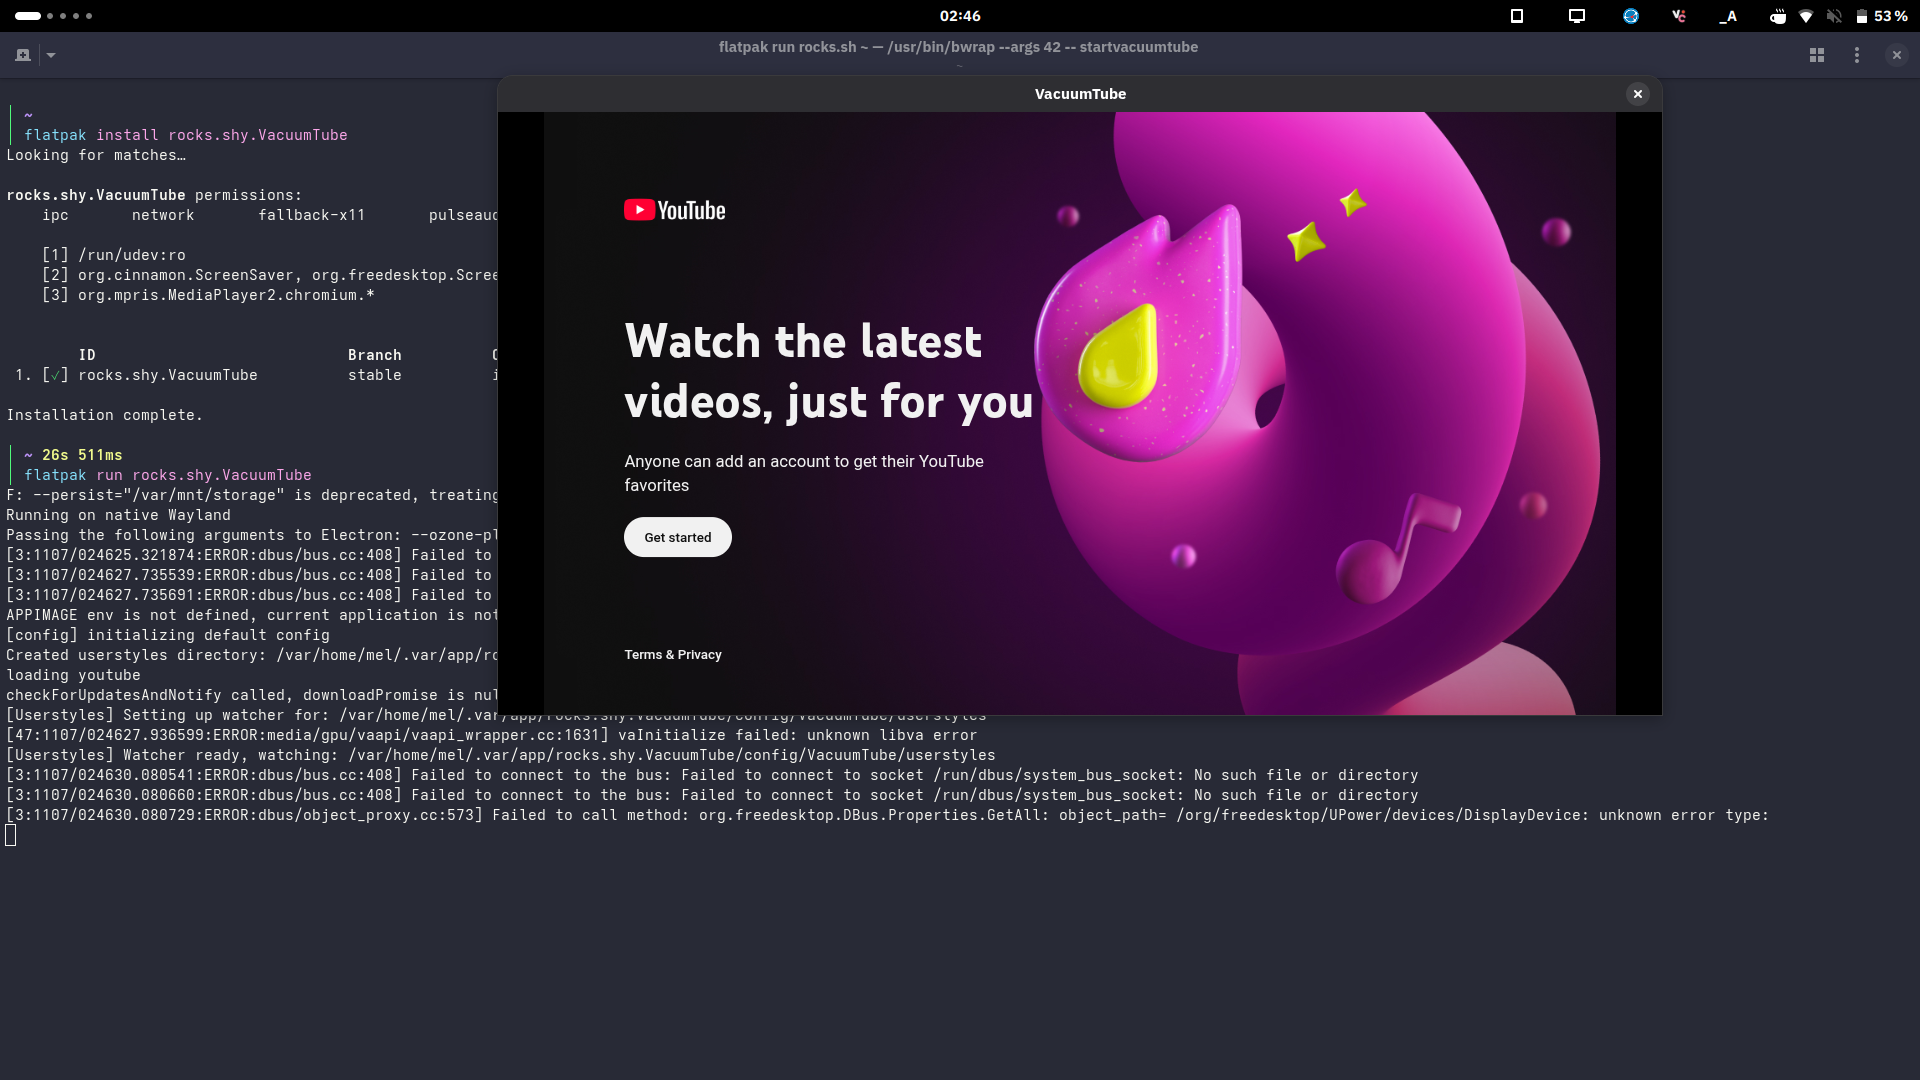Close the VacuumTube window
The height and width of the screenshot is (1080, 1920).
[1638, 94]
